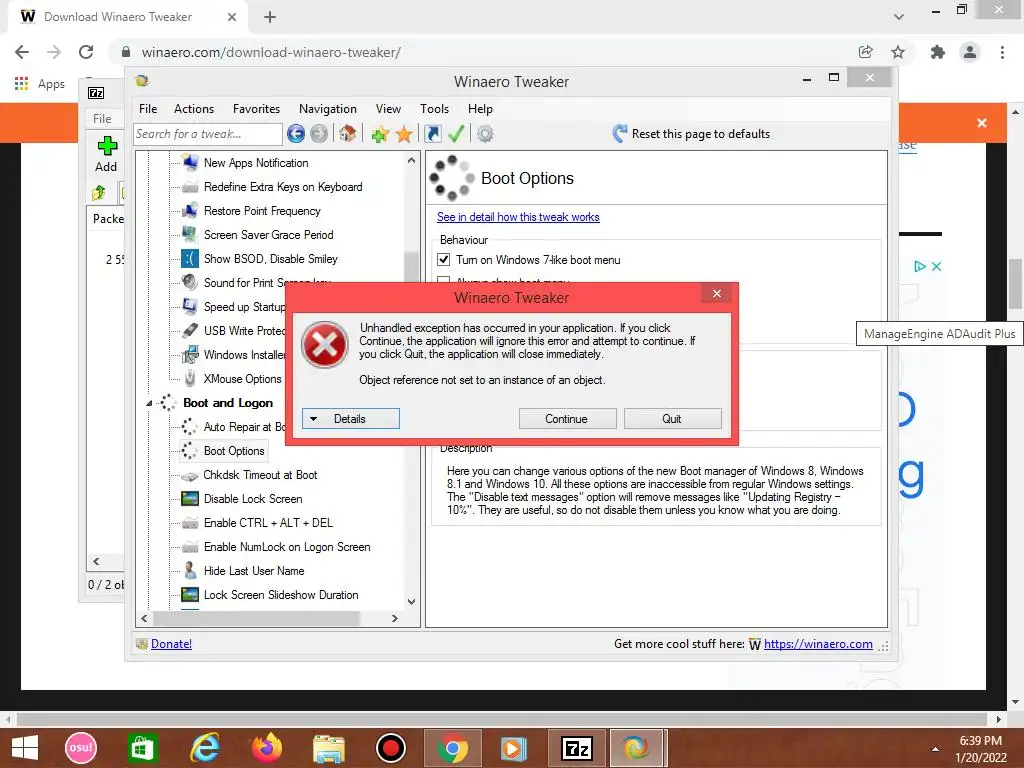The image size is (1024, 768).
Task: Expand Details in the error dialog
Action: coord(351,419)
